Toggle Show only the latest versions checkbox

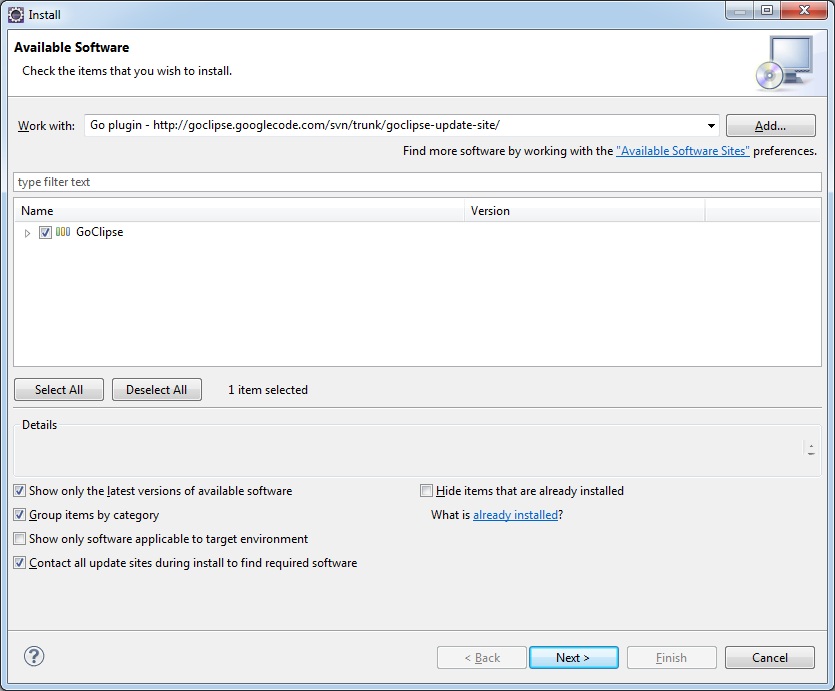click(20, 490)
